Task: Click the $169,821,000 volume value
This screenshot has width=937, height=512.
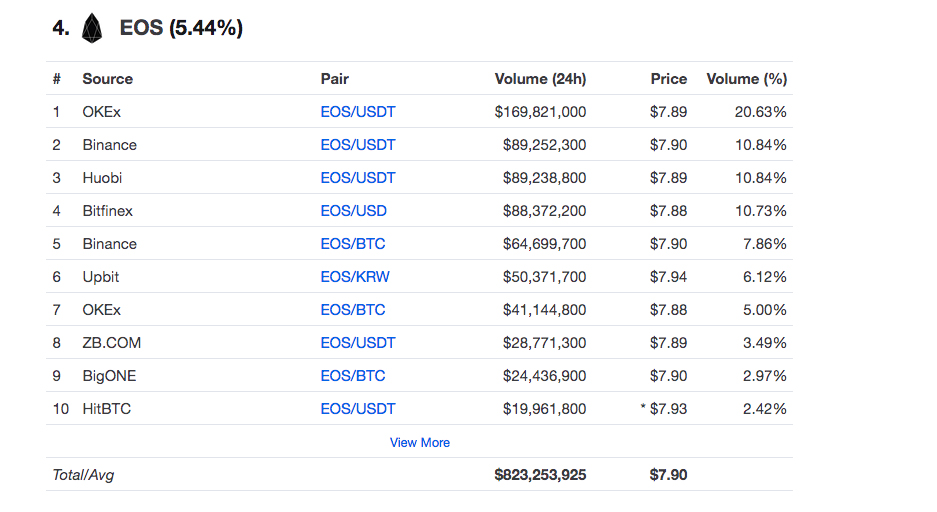Action: [540, 112]
